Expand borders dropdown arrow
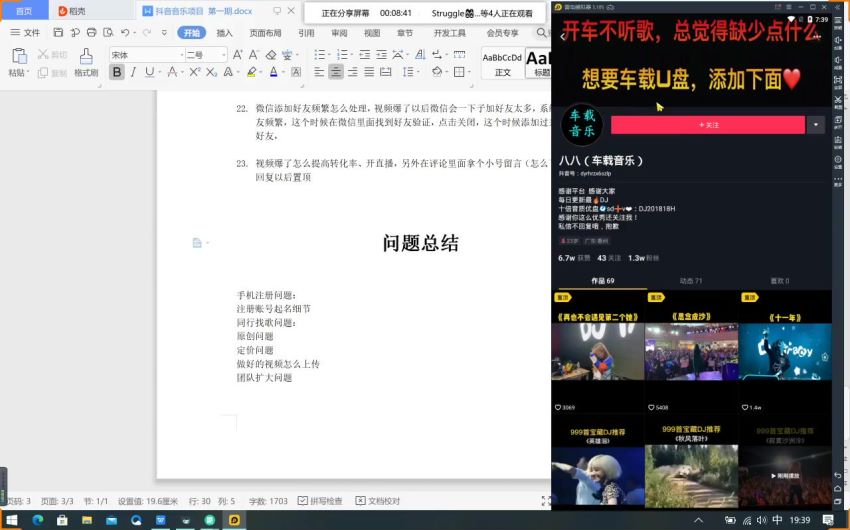Image resolution: width=850 pixels, height=530 pixels. (469, 72)
